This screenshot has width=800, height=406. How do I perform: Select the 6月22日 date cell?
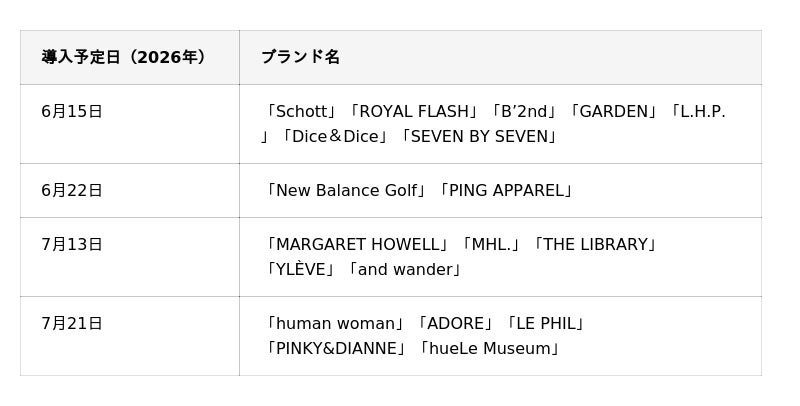[x=130, y=191]
